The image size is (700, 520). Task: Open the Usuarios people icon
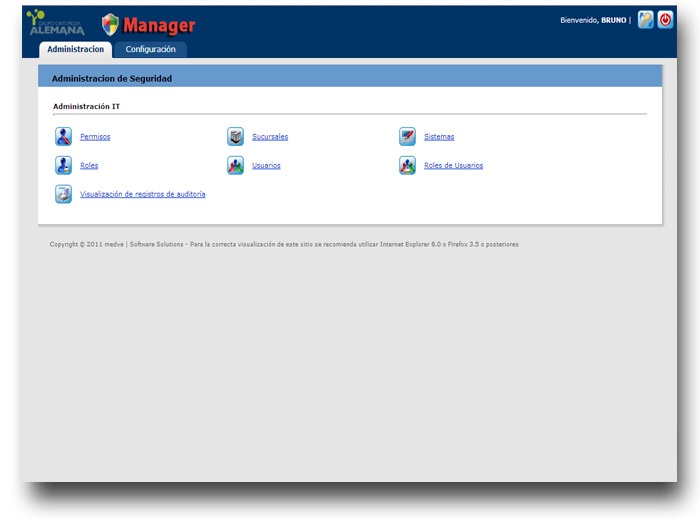[235, 166]
